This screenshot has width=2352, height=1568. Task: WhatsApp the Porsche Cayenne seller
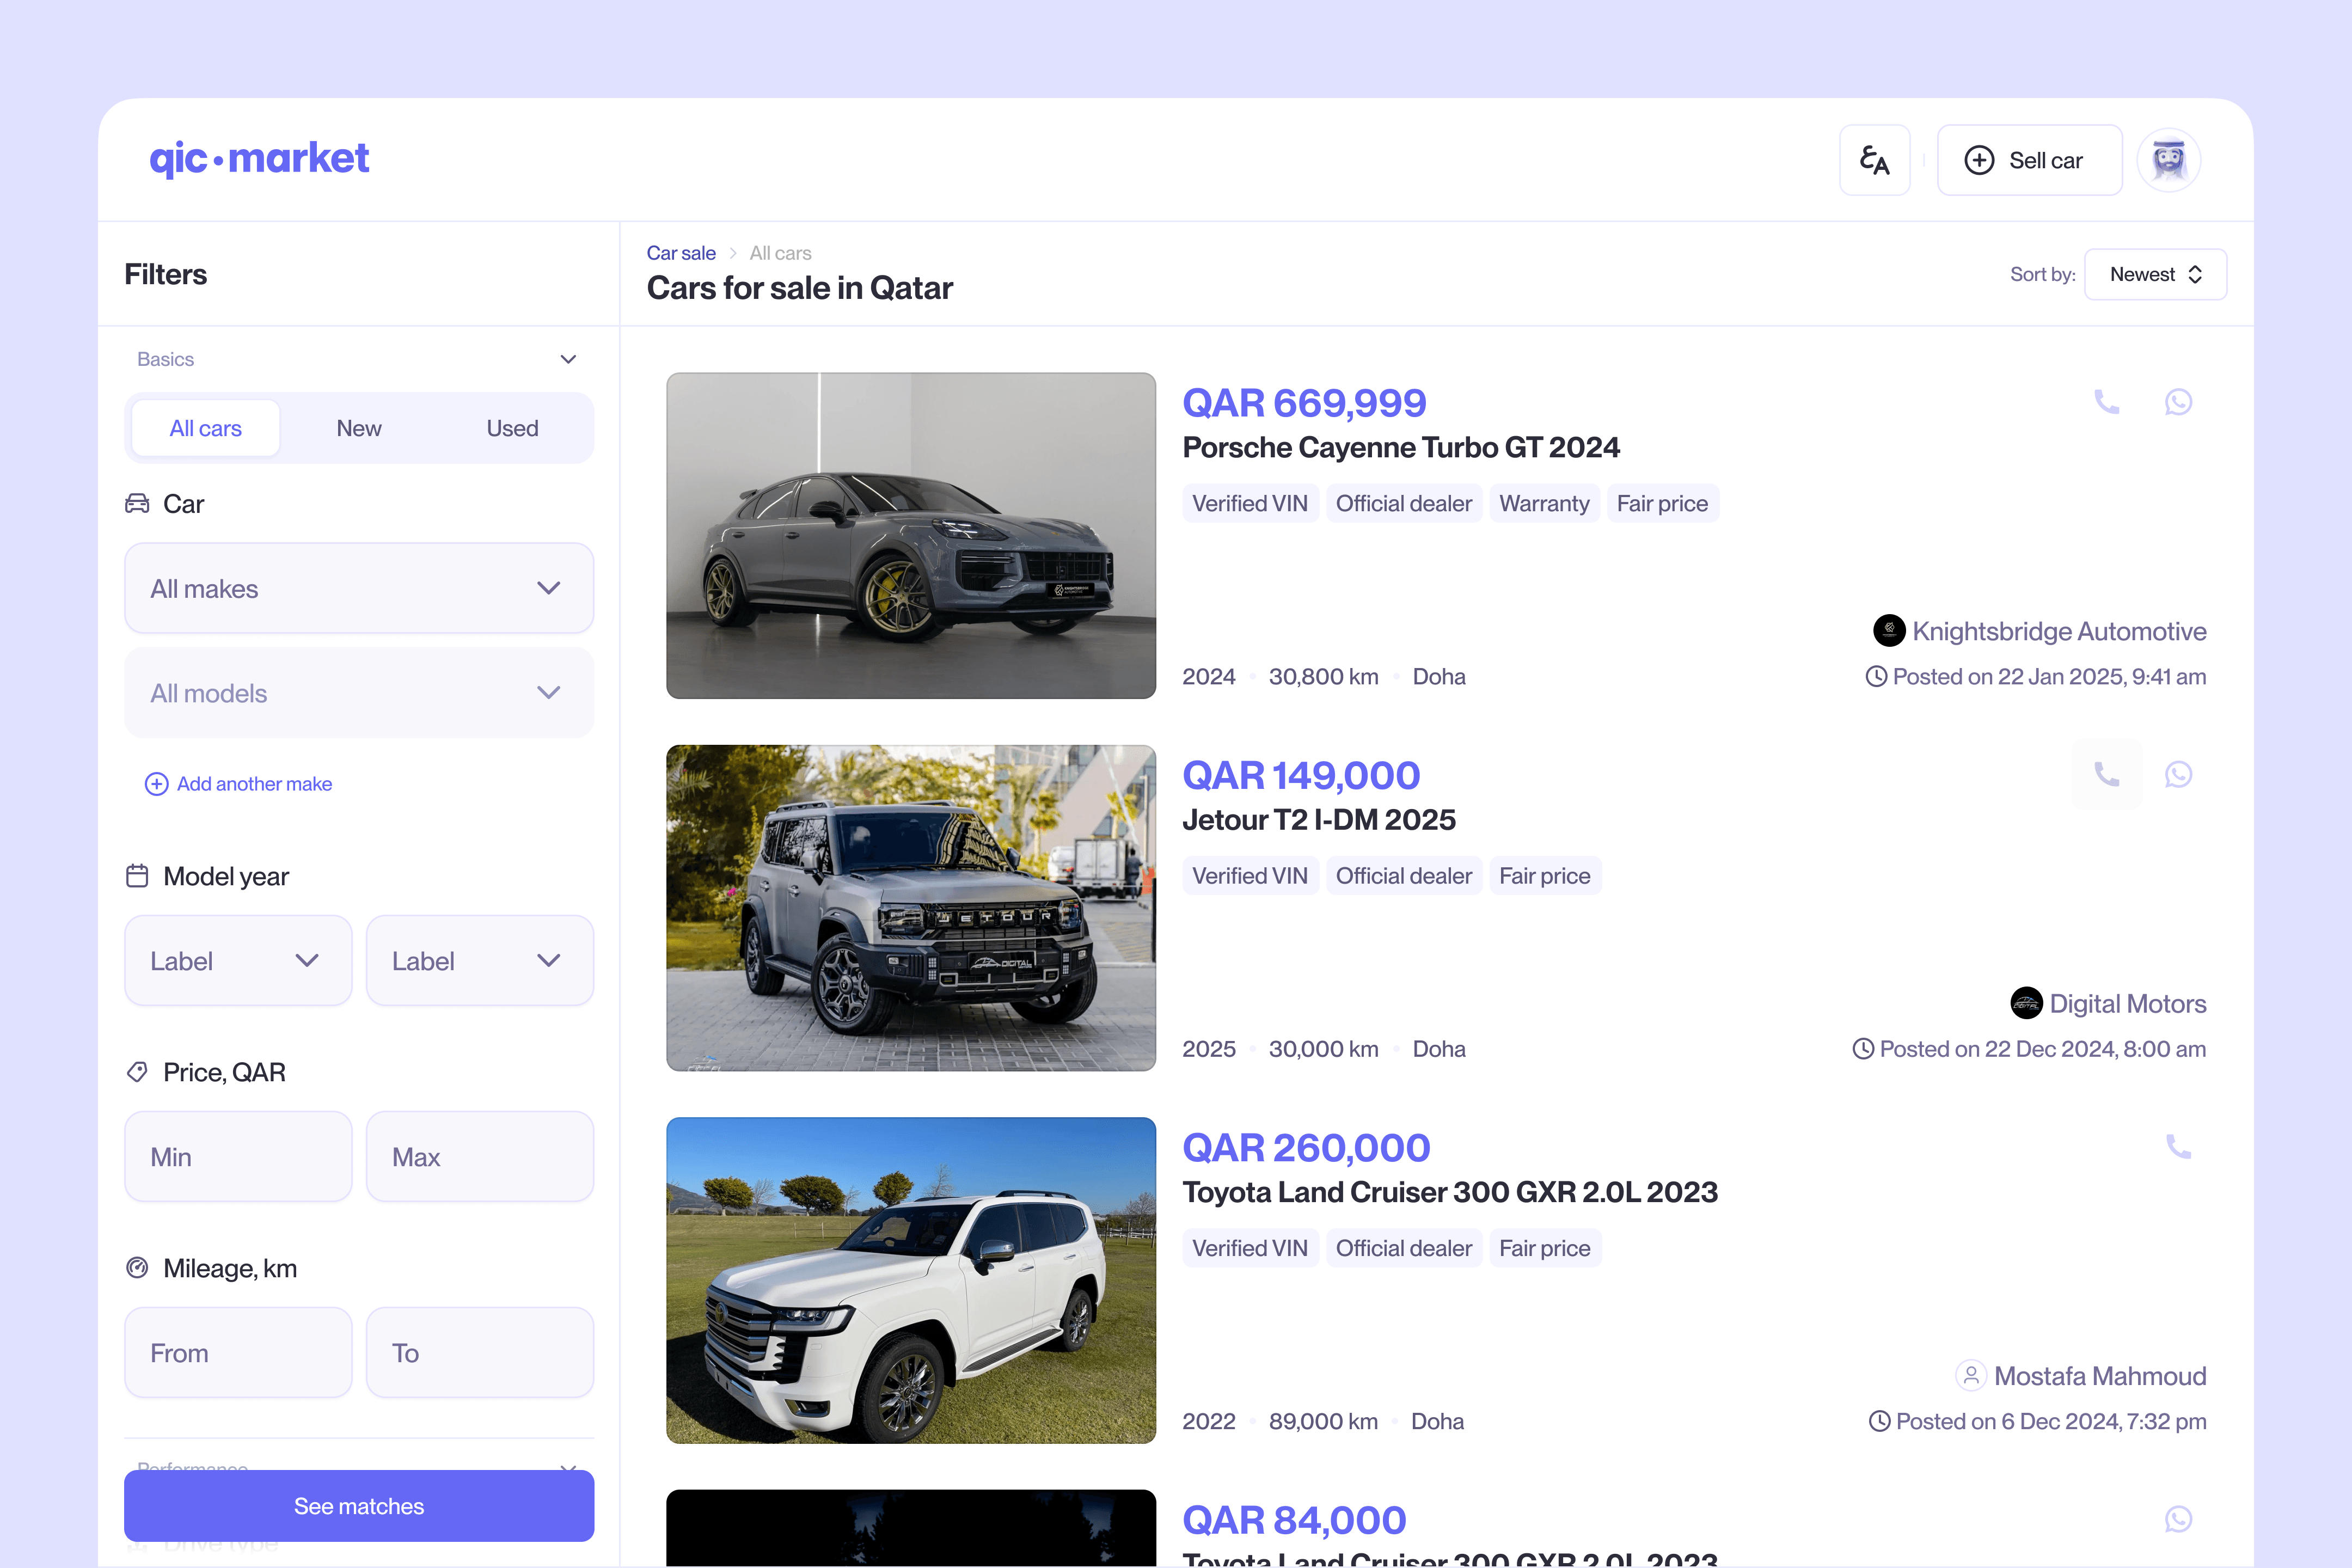(x=2178, y=402)
